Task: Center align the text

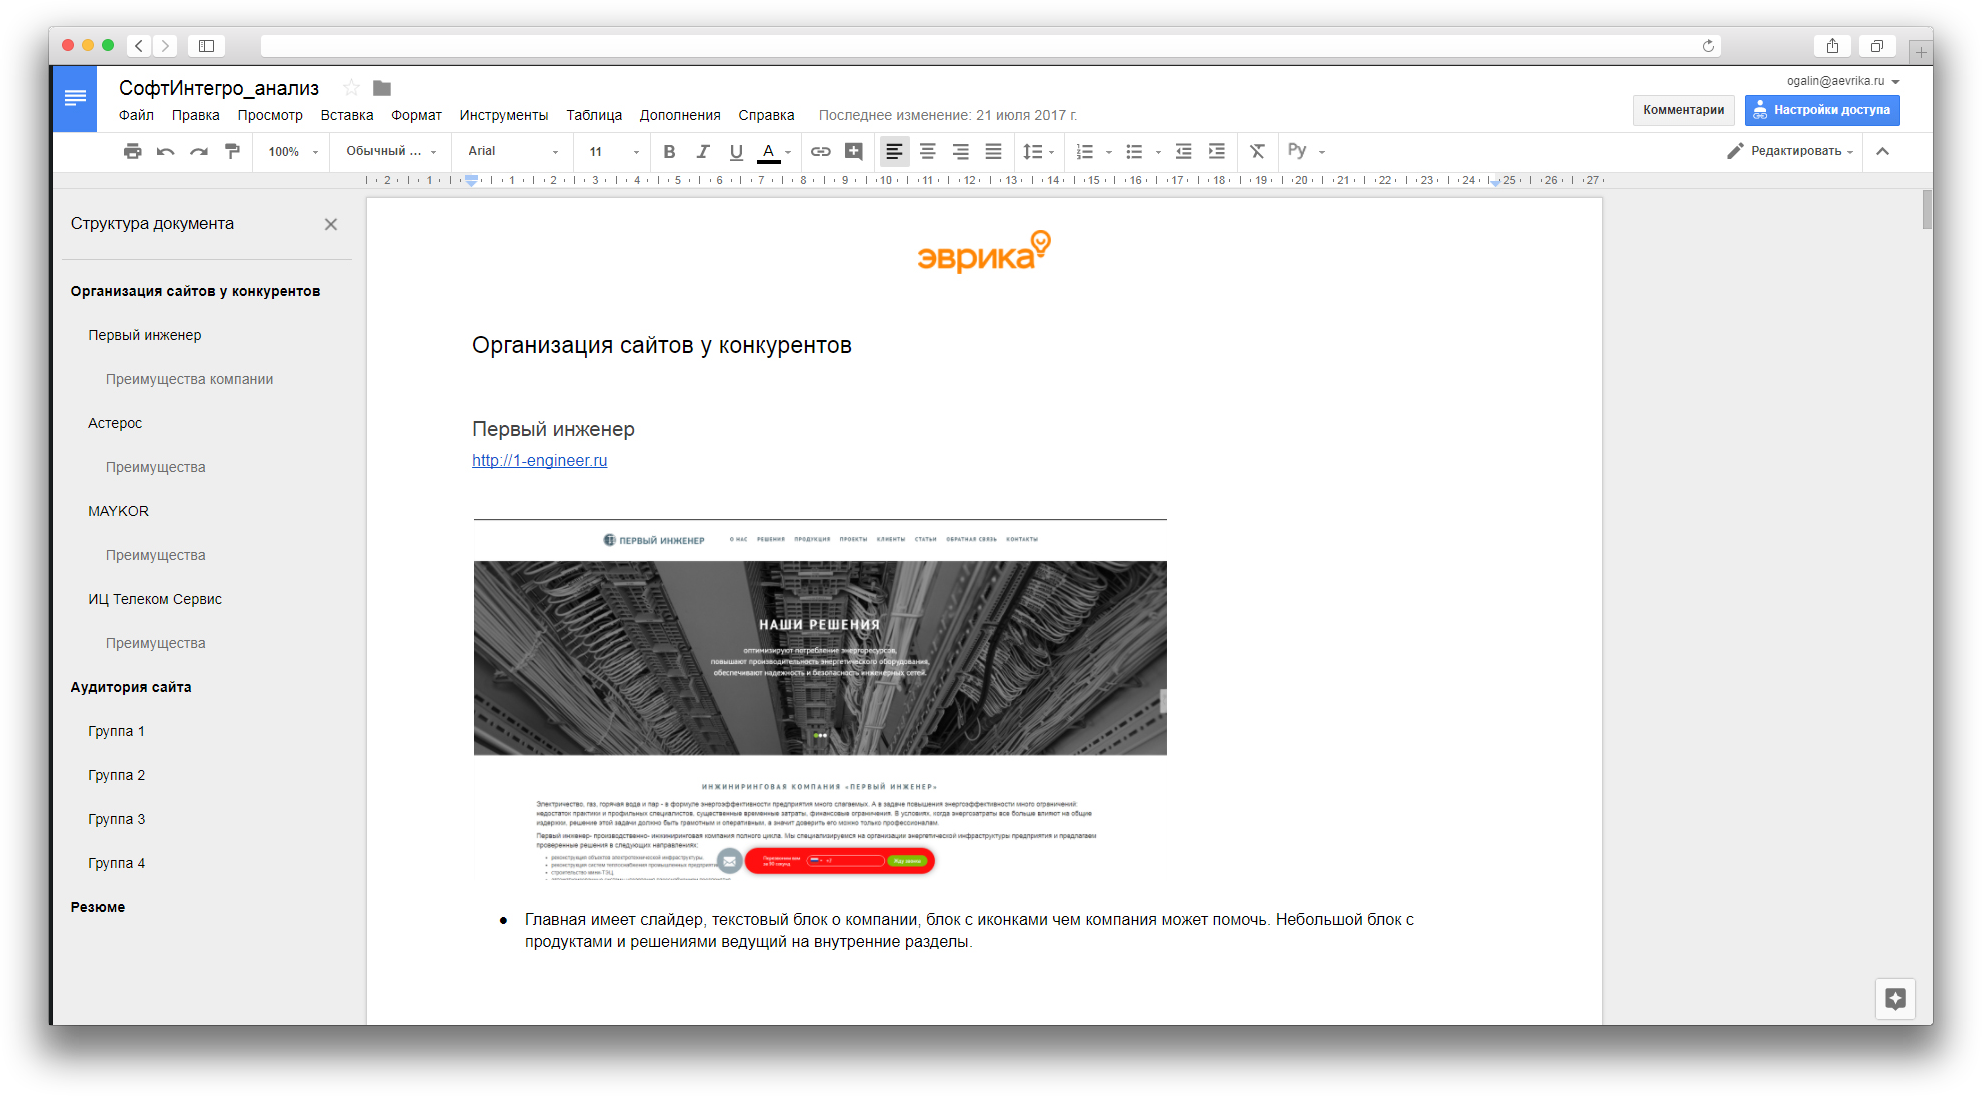Action: [927, 151]
